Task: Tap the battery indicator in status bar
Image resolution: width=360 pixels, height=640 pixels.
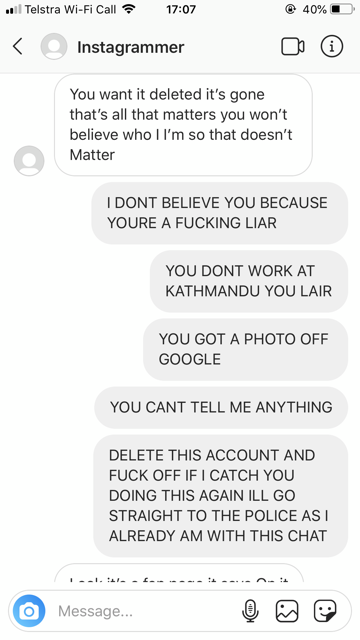Action: 342,9
